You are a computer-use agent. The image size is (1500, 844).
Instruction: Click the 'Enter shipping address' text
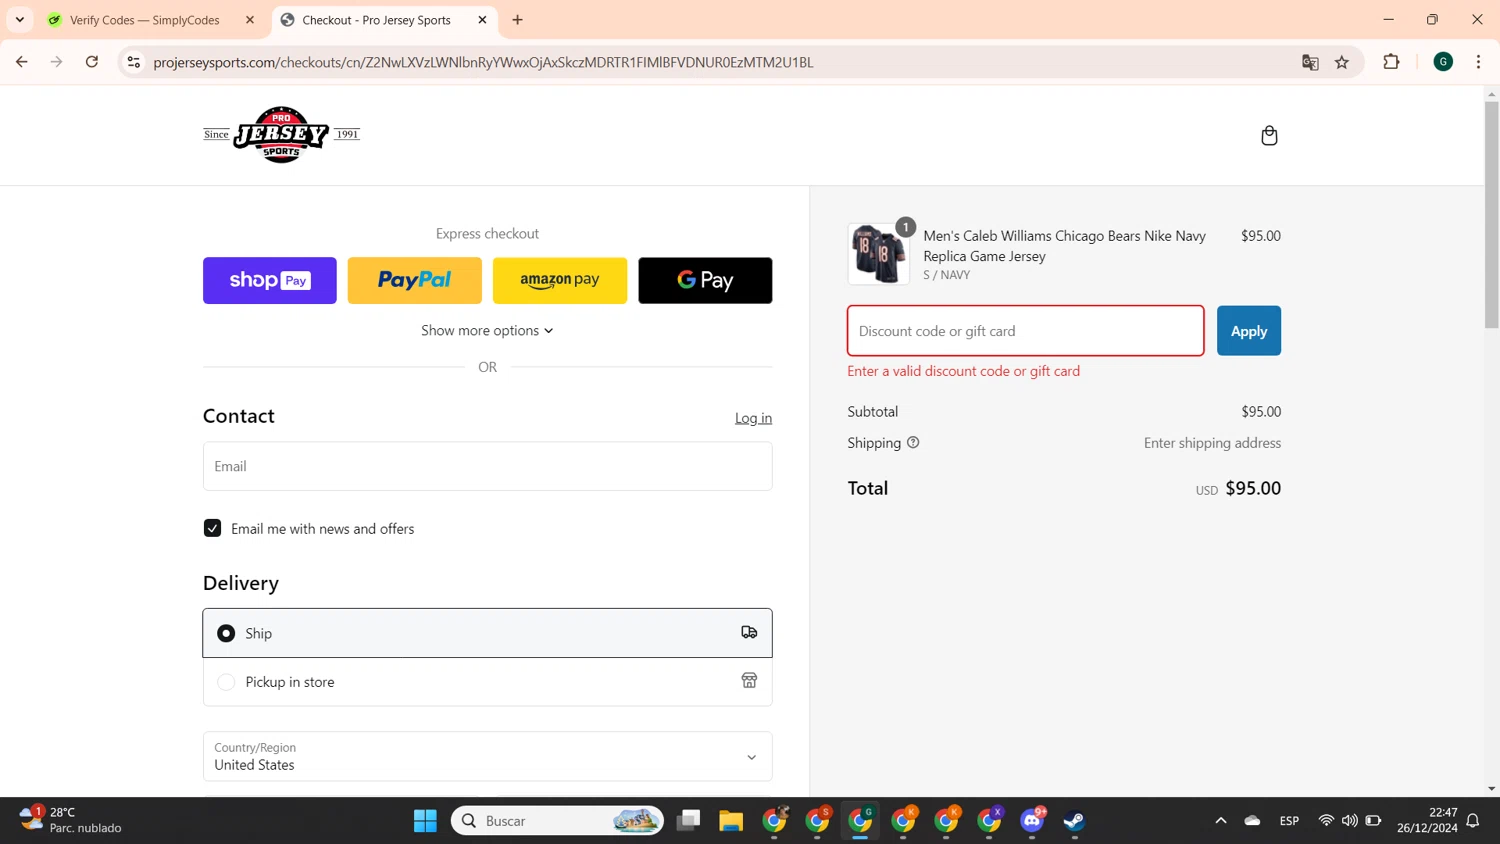point(1212,443)
